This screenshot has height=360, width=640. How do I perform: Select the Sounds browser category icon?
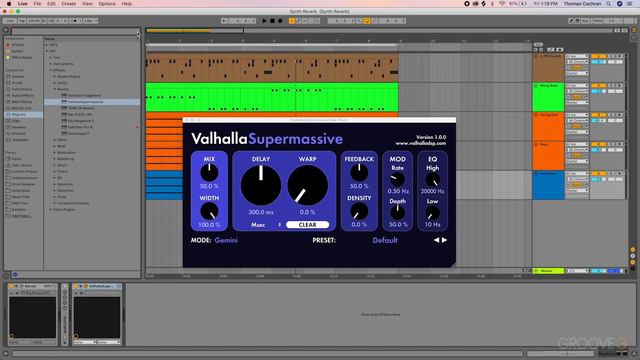(x=8, y=76)
